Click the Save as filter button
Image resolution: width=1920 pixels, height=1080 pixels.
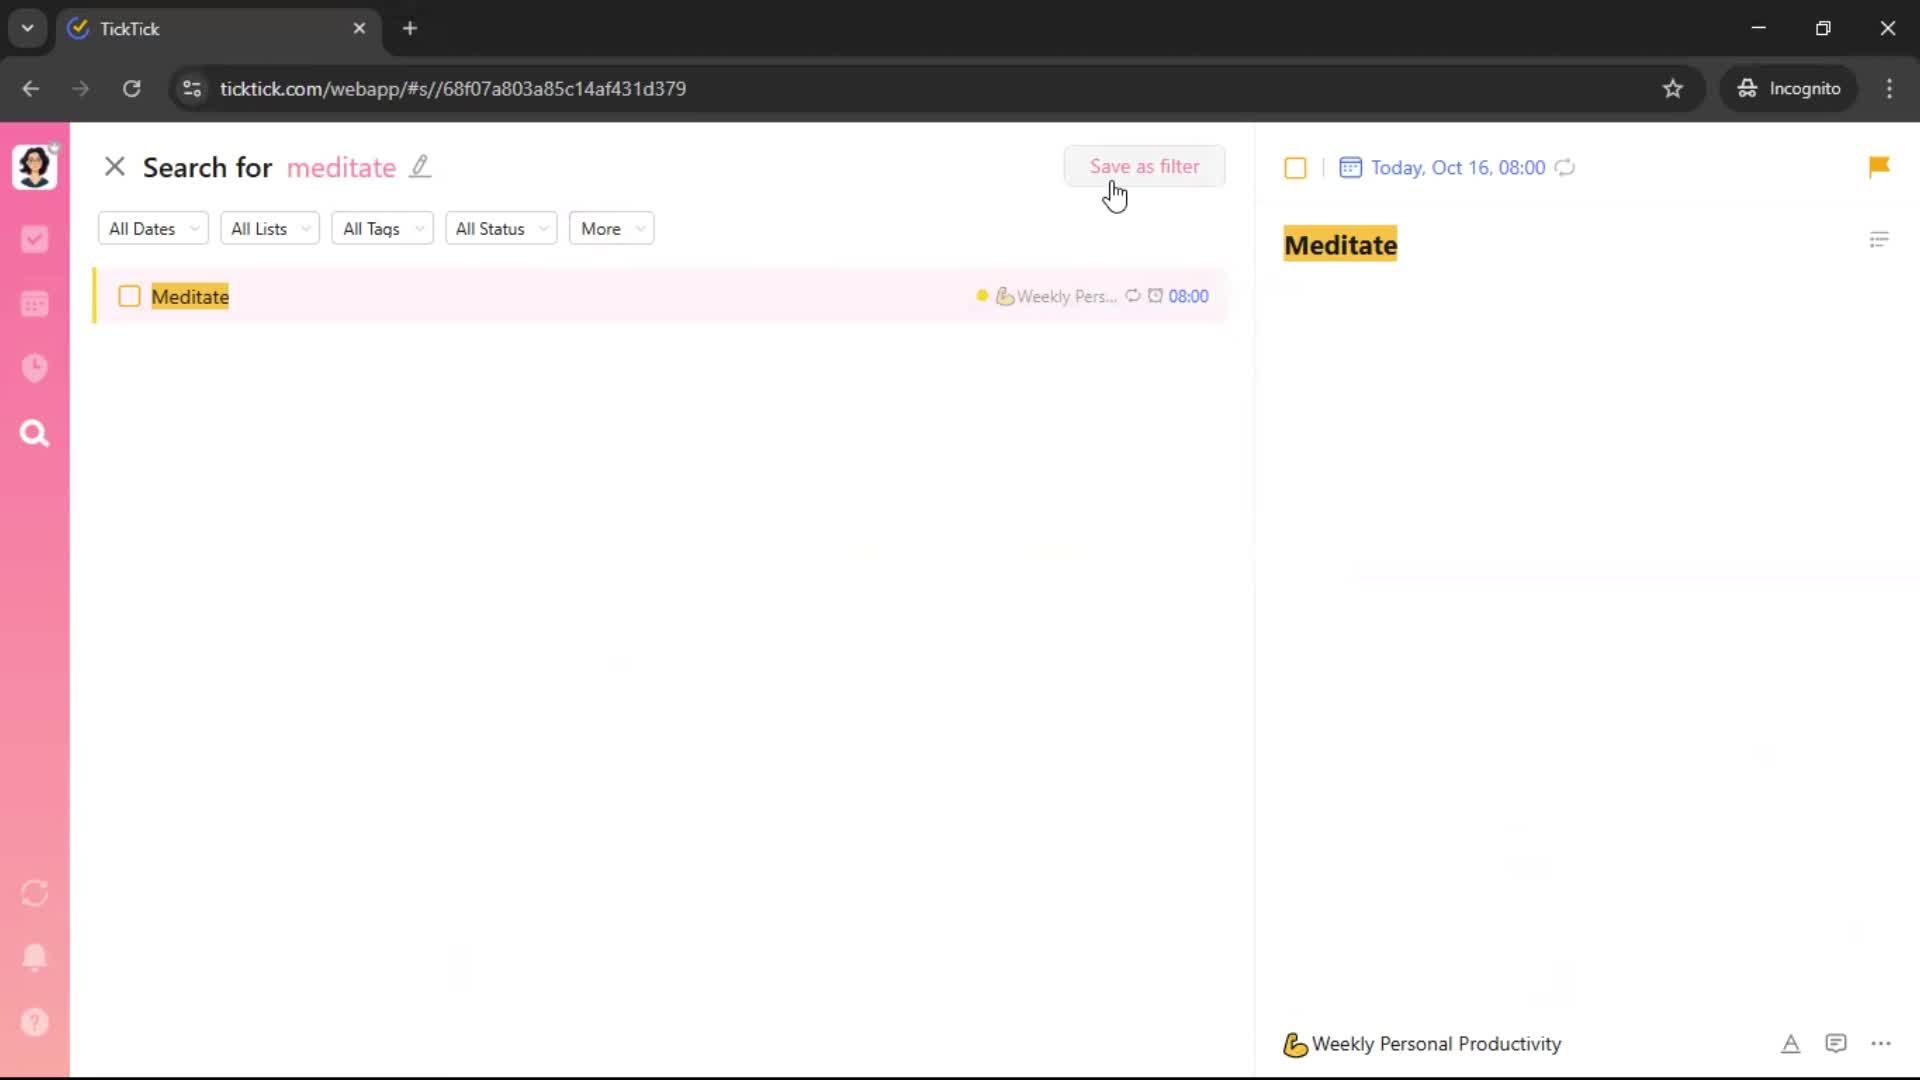pyautogui.click(x=1144, y=167)
